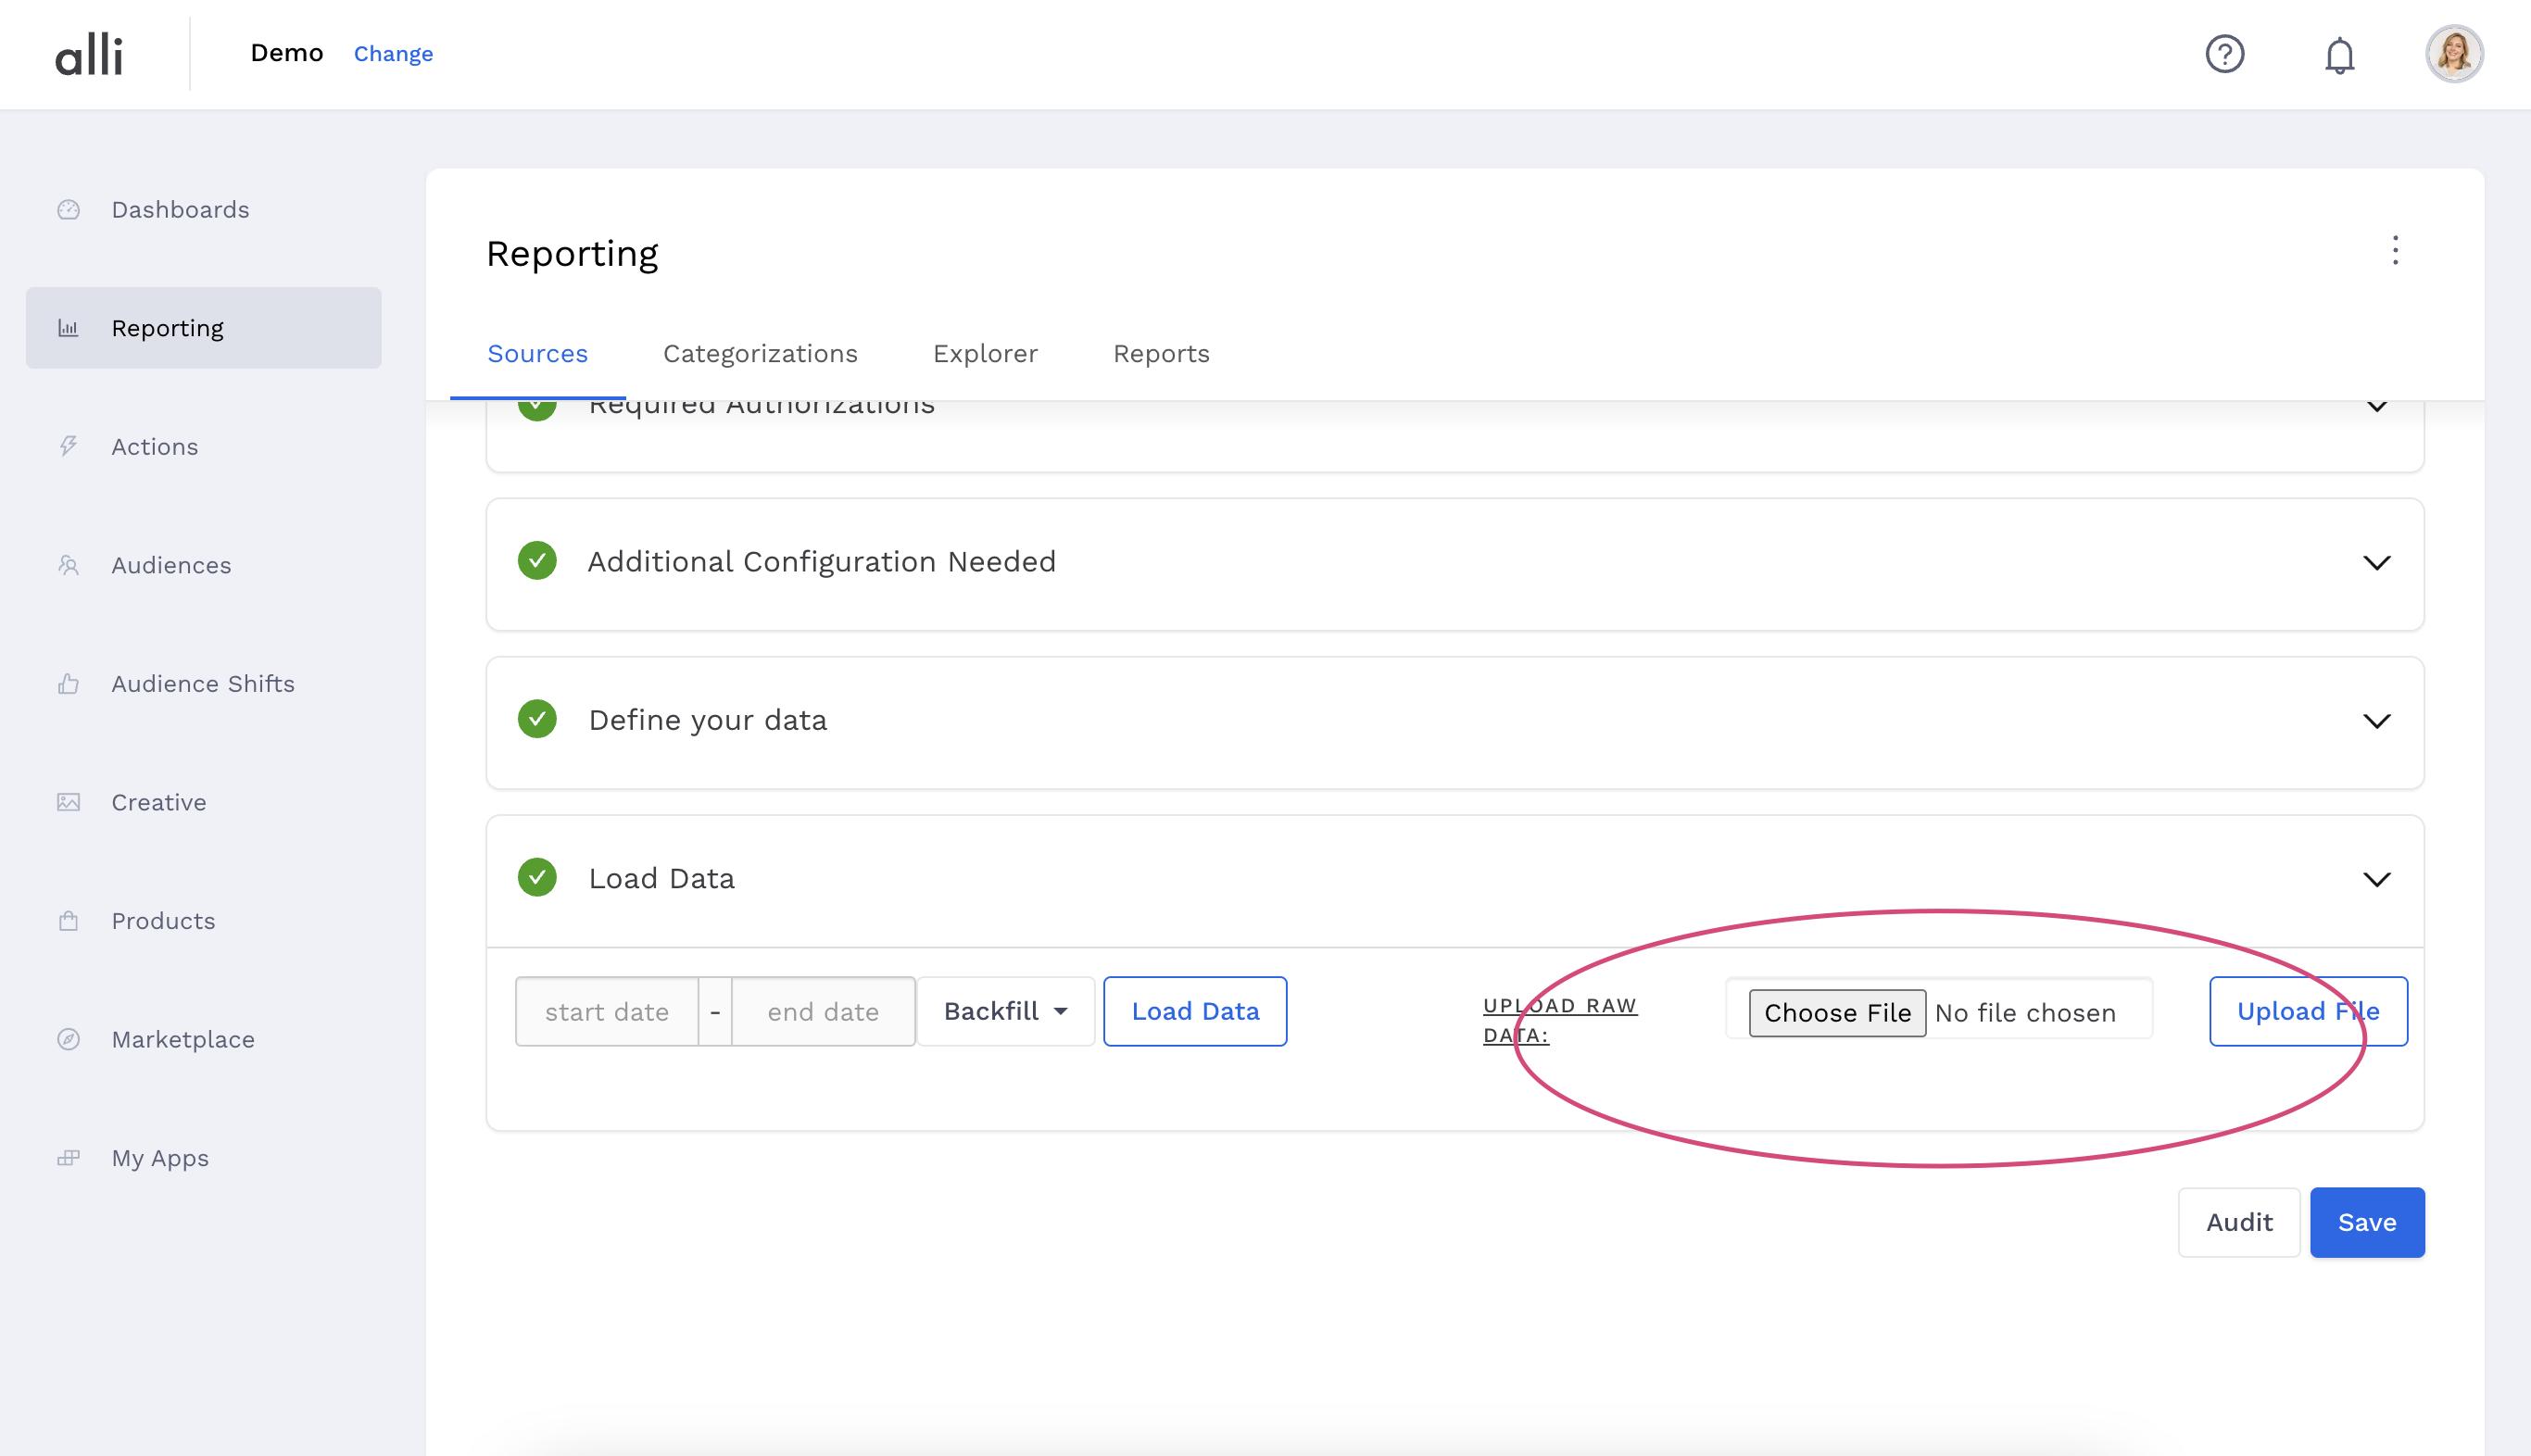The width and height of the screenshot is (2531, 1456).
Task: Click the Actions lightning bolt icon
Action: (68, 446)
